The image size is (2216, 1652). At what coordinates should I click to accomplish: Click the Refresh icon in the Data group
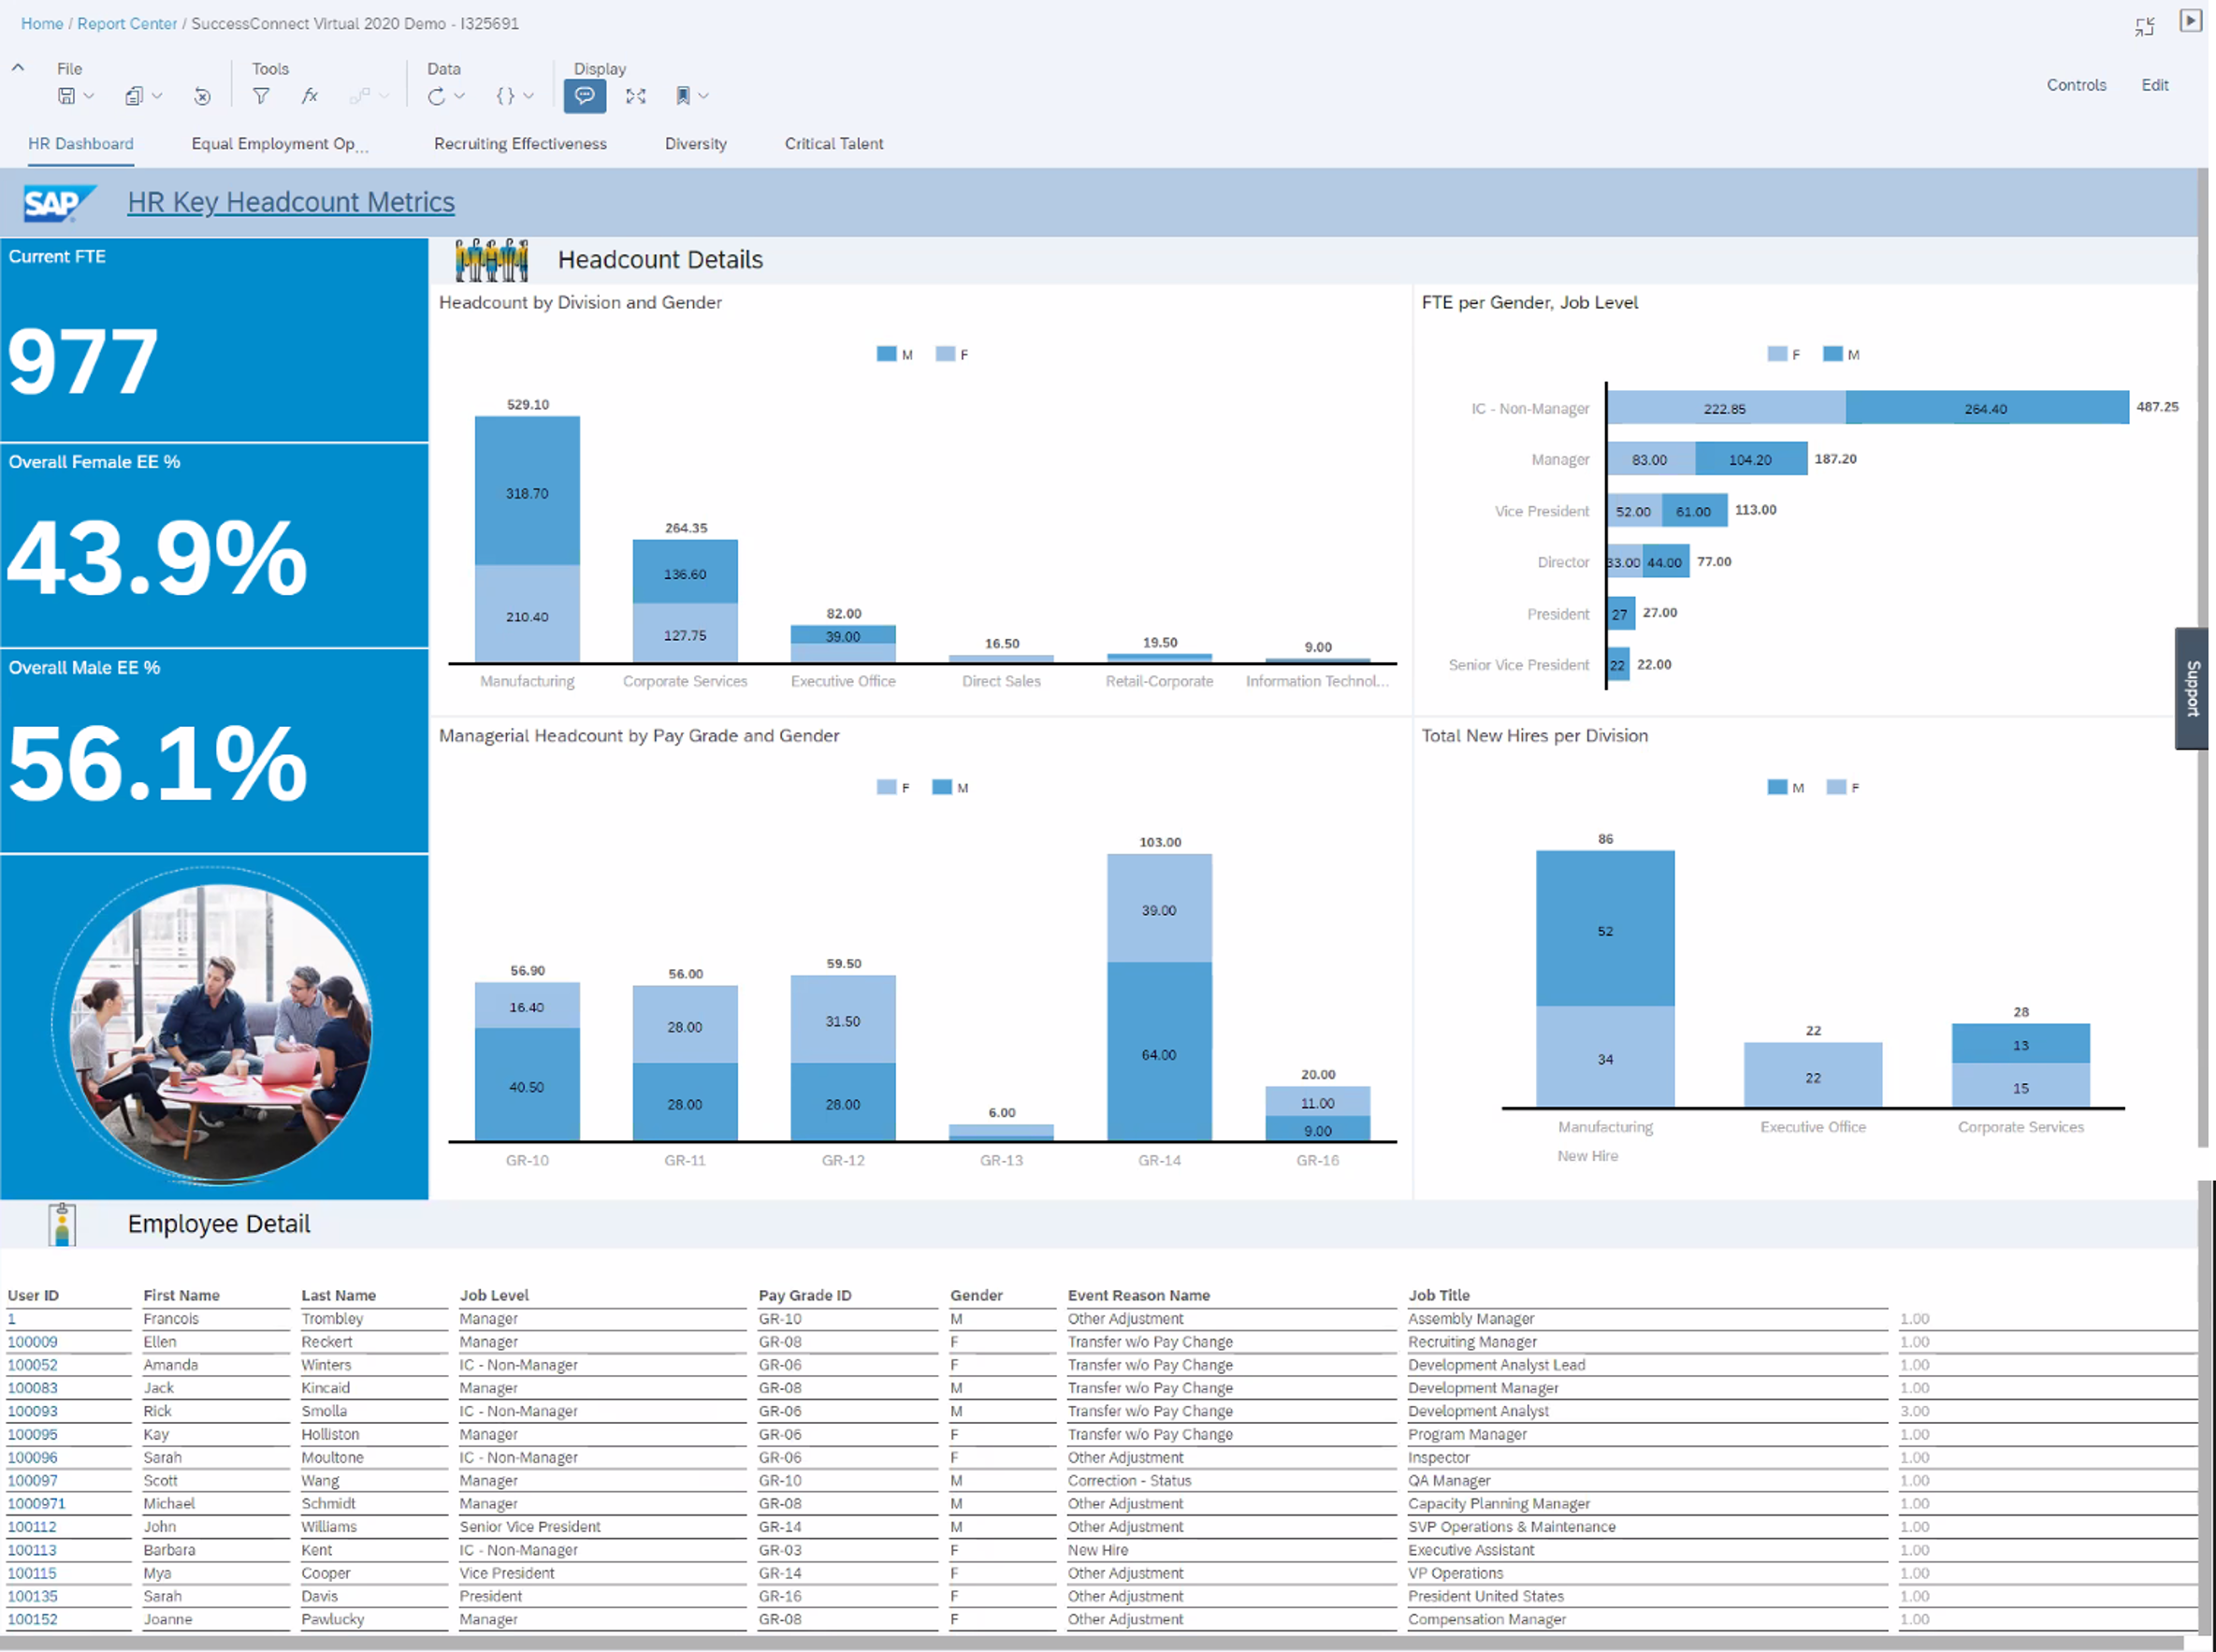click(437, 95)
